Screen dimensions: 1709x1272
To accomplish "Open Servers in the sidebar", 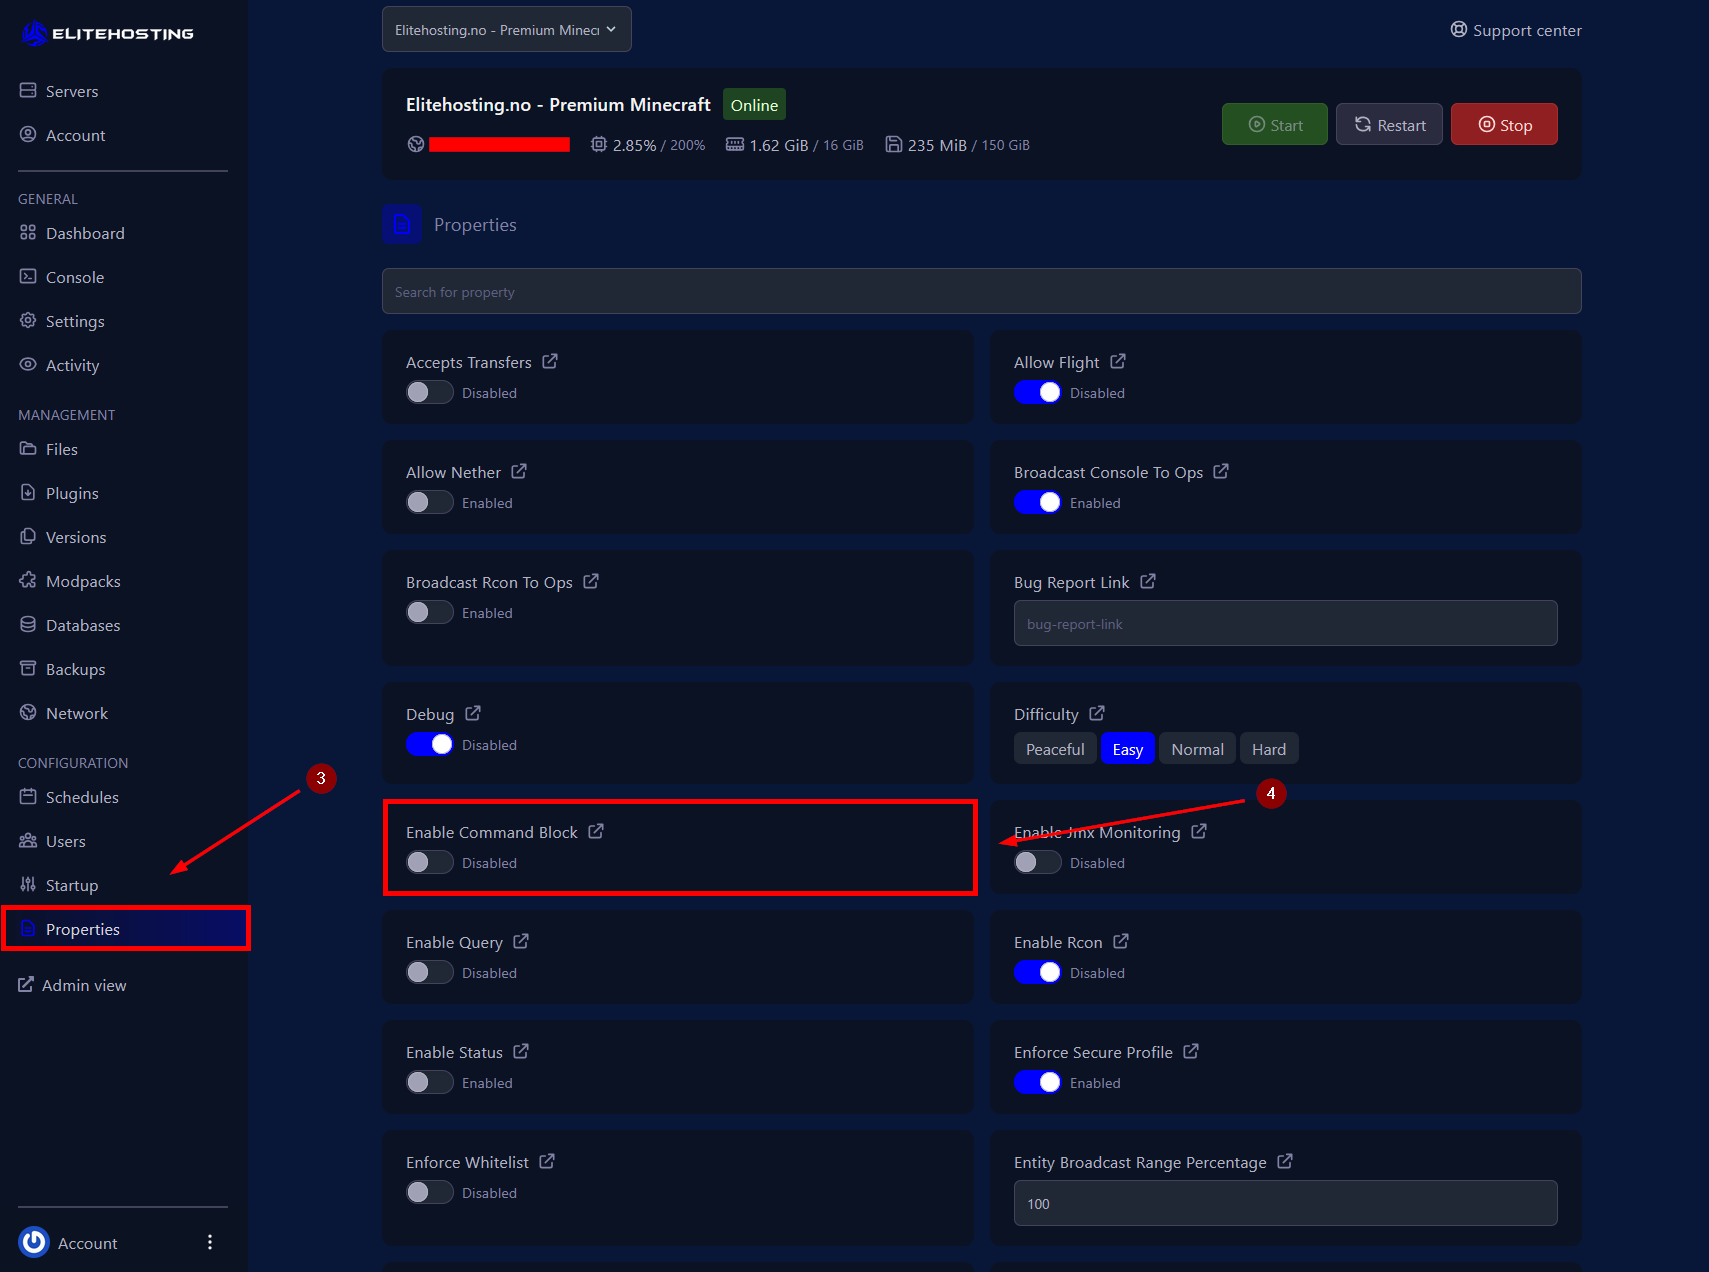I will [59, 91].
